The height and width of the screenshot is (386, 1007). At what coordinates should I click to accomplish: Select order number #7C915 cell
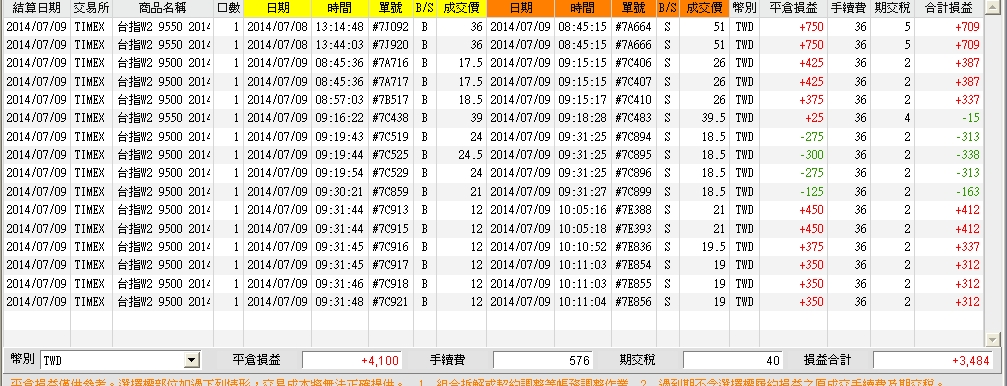(x=390, y=229)
